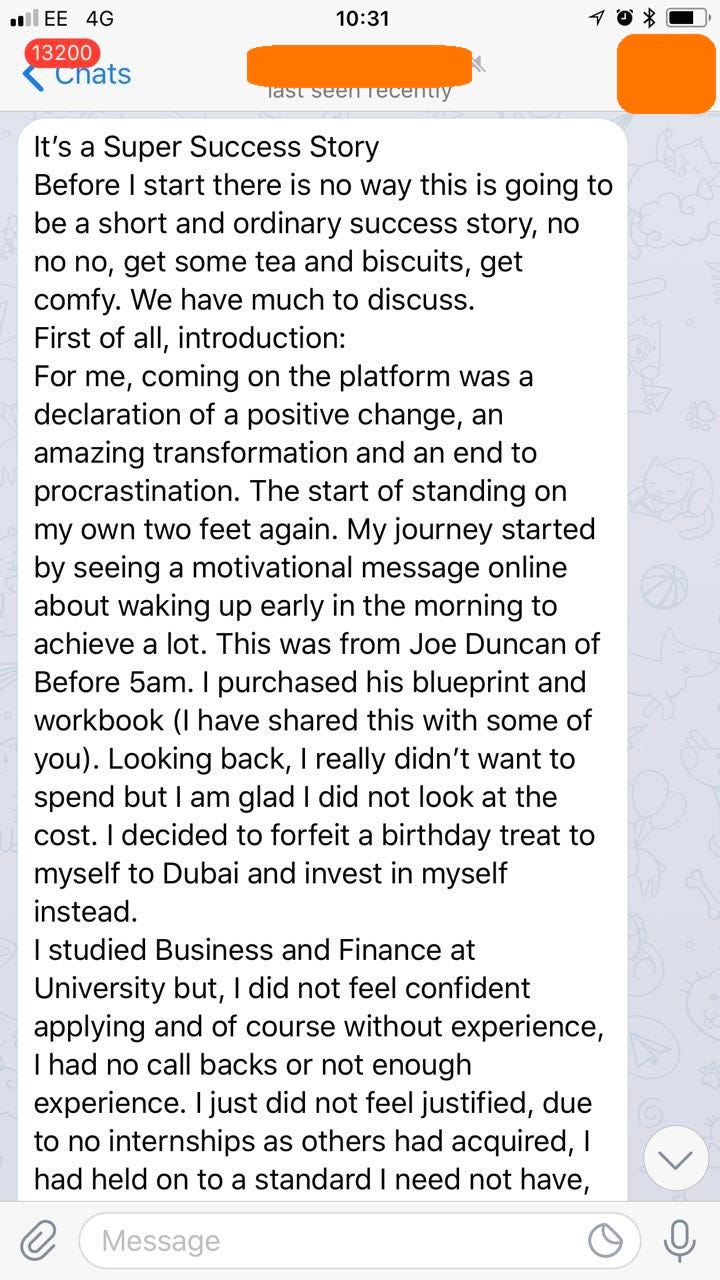720x1280 pixels.
Task: Focus the Message text field
Action: coord(340,1241)
